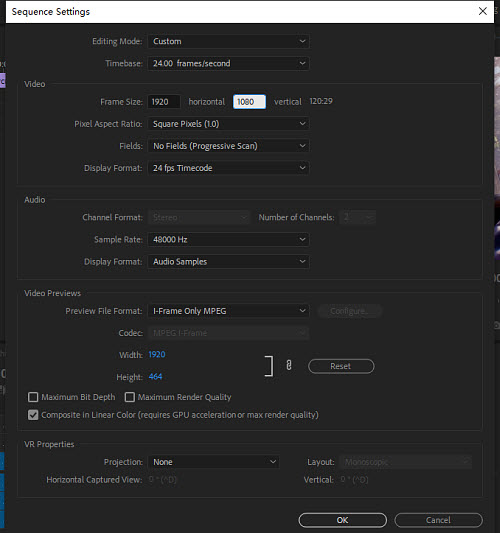Viewport: 500px width, 533px height.
Task: Open video Display Format 24 fps Timecode dropdown
Action: (x=228, y=168)
